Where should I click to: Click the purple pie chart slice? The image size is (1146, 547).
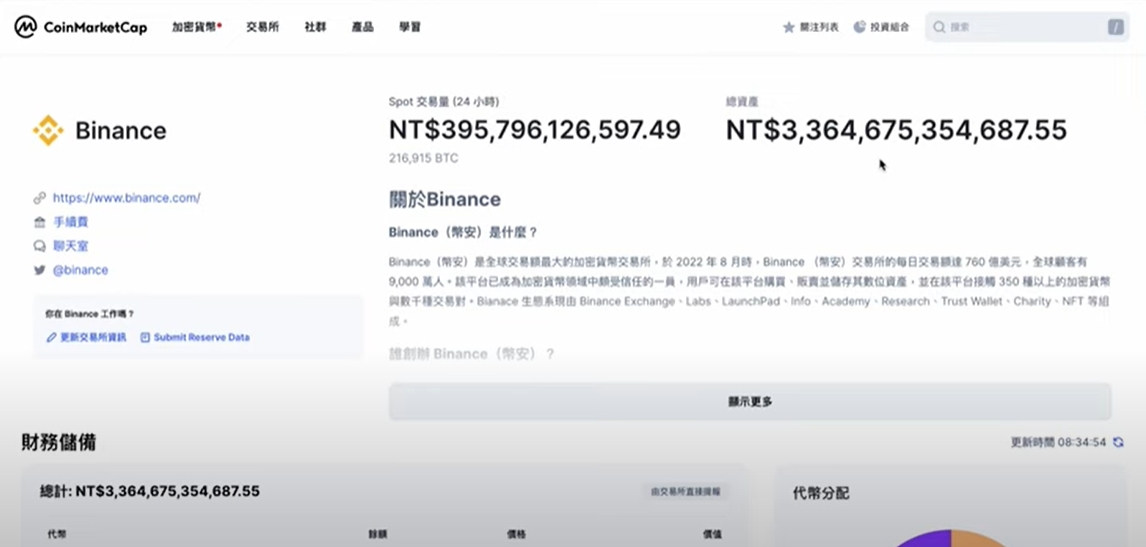click(x=925, y=539)
